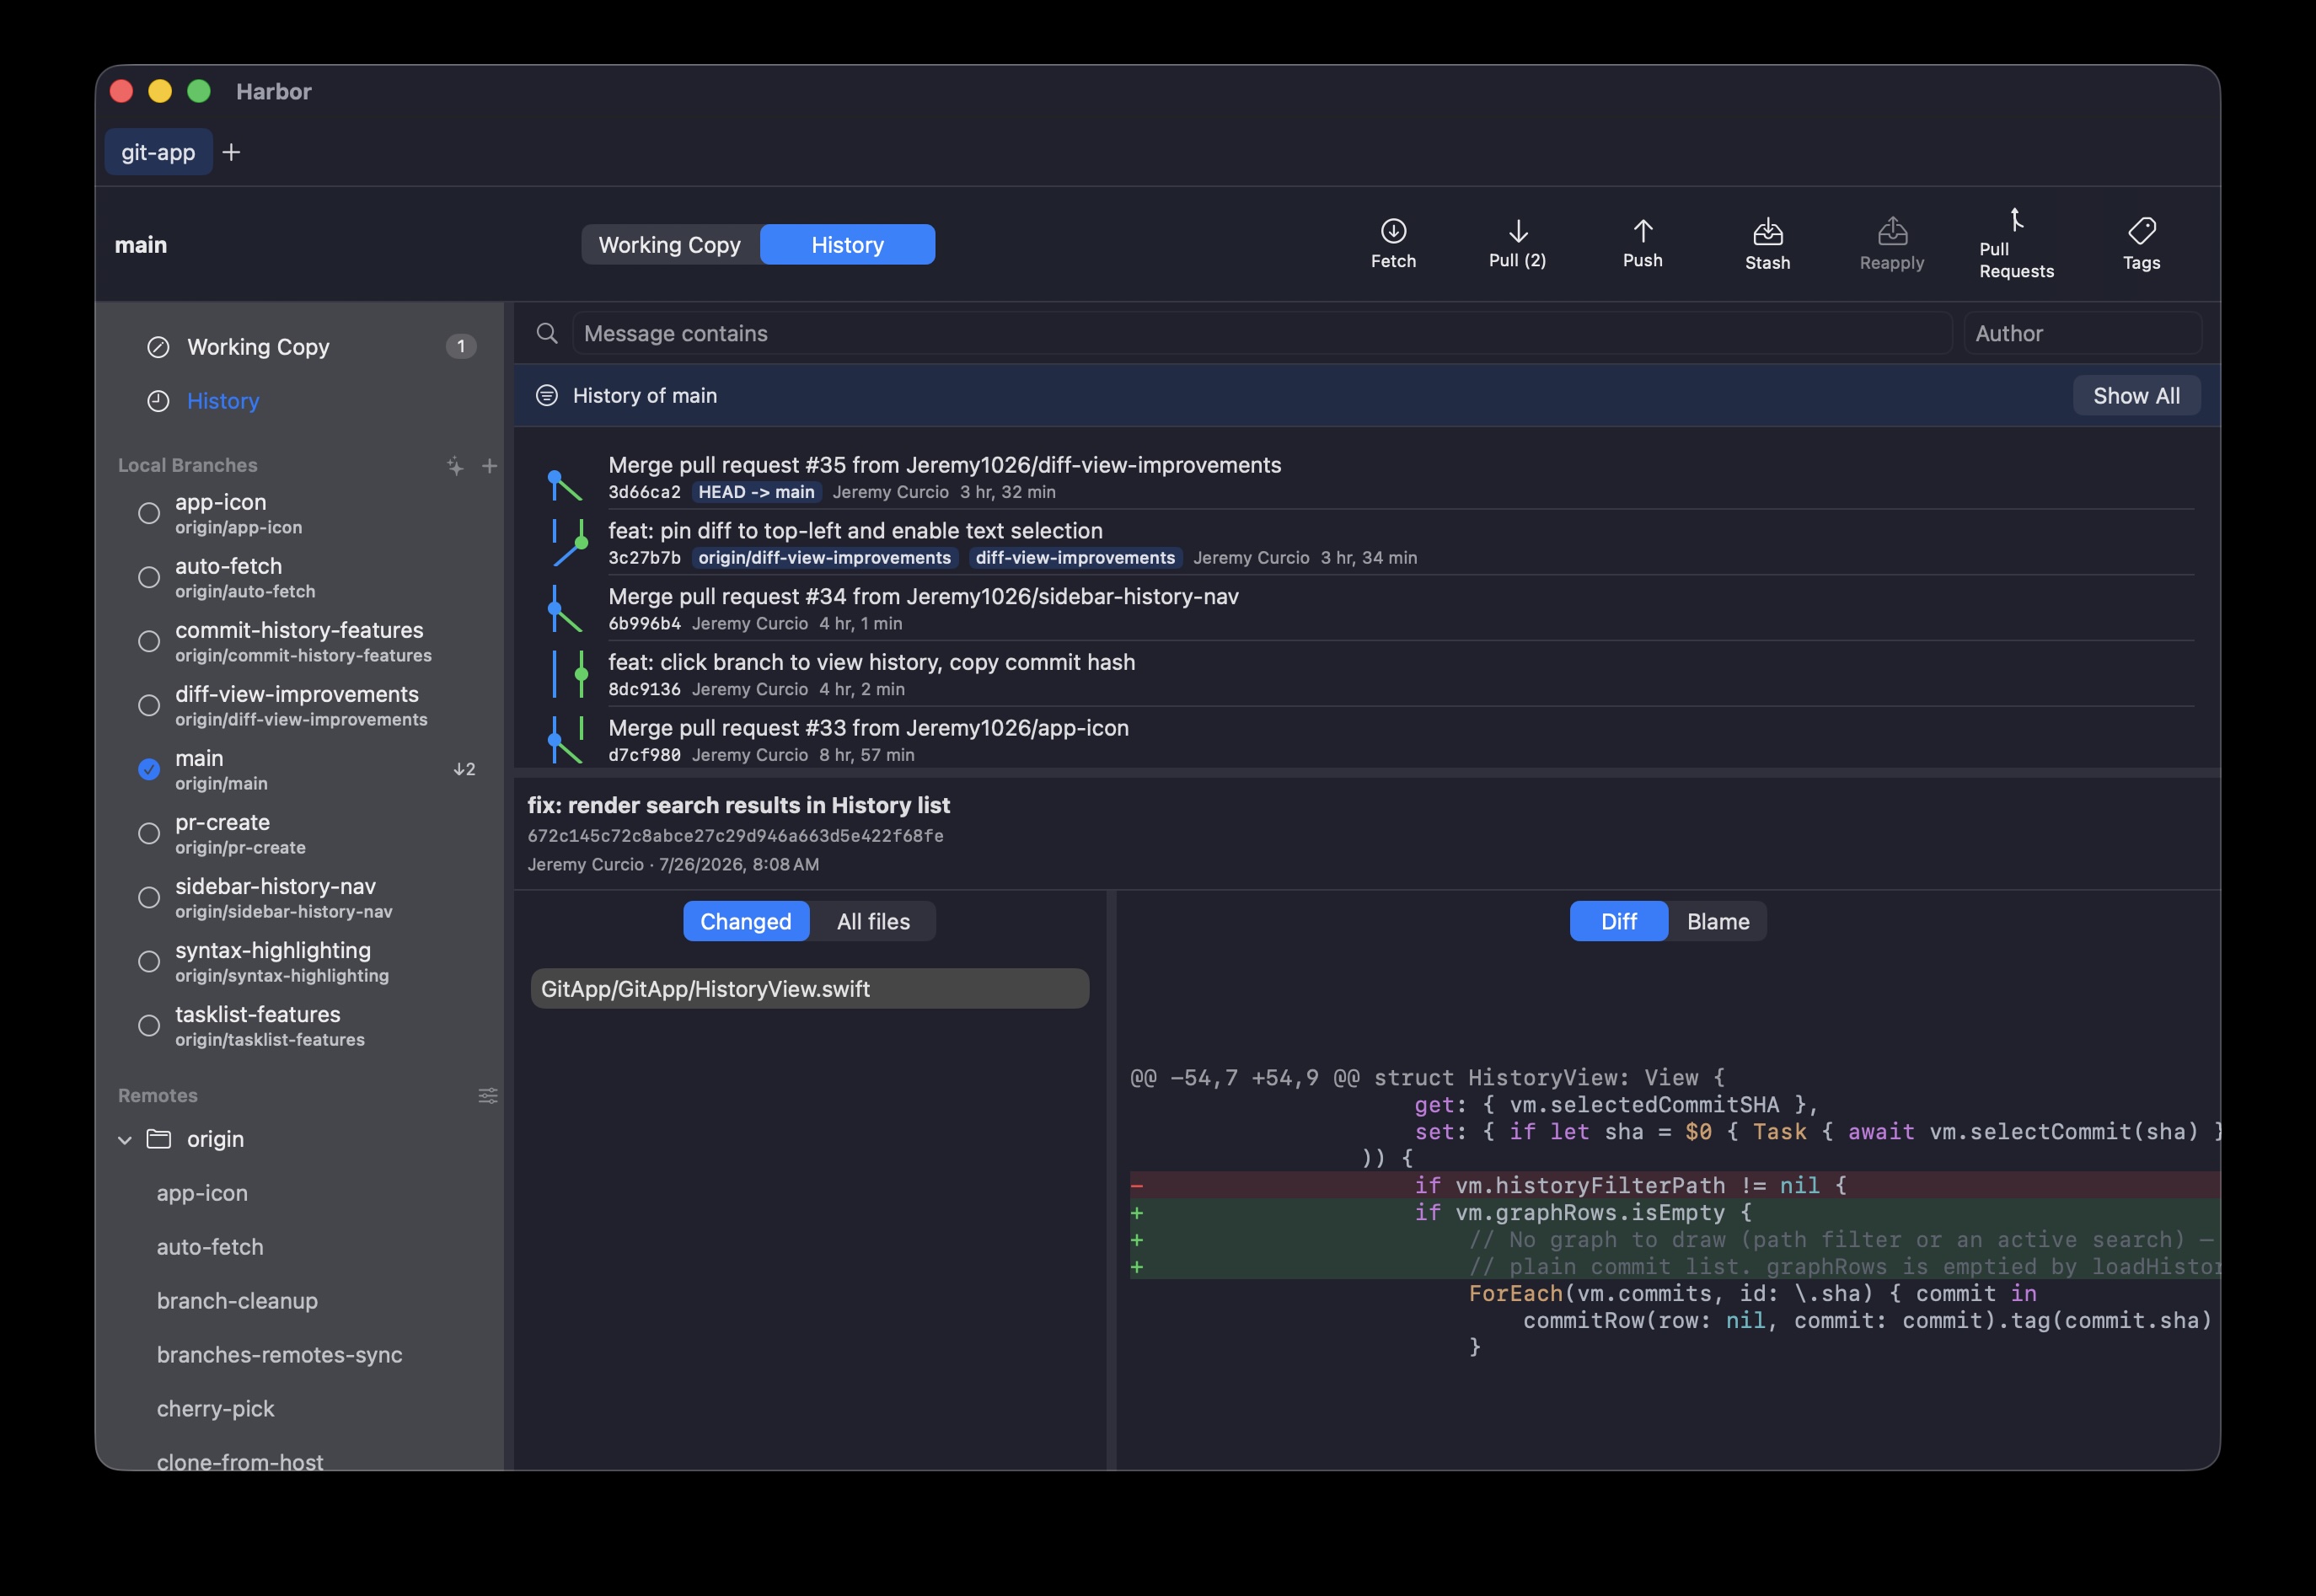Click the origin/diff-view-improvements ref label
The image size is (2316, 1596).
click(x=825, y=558)
